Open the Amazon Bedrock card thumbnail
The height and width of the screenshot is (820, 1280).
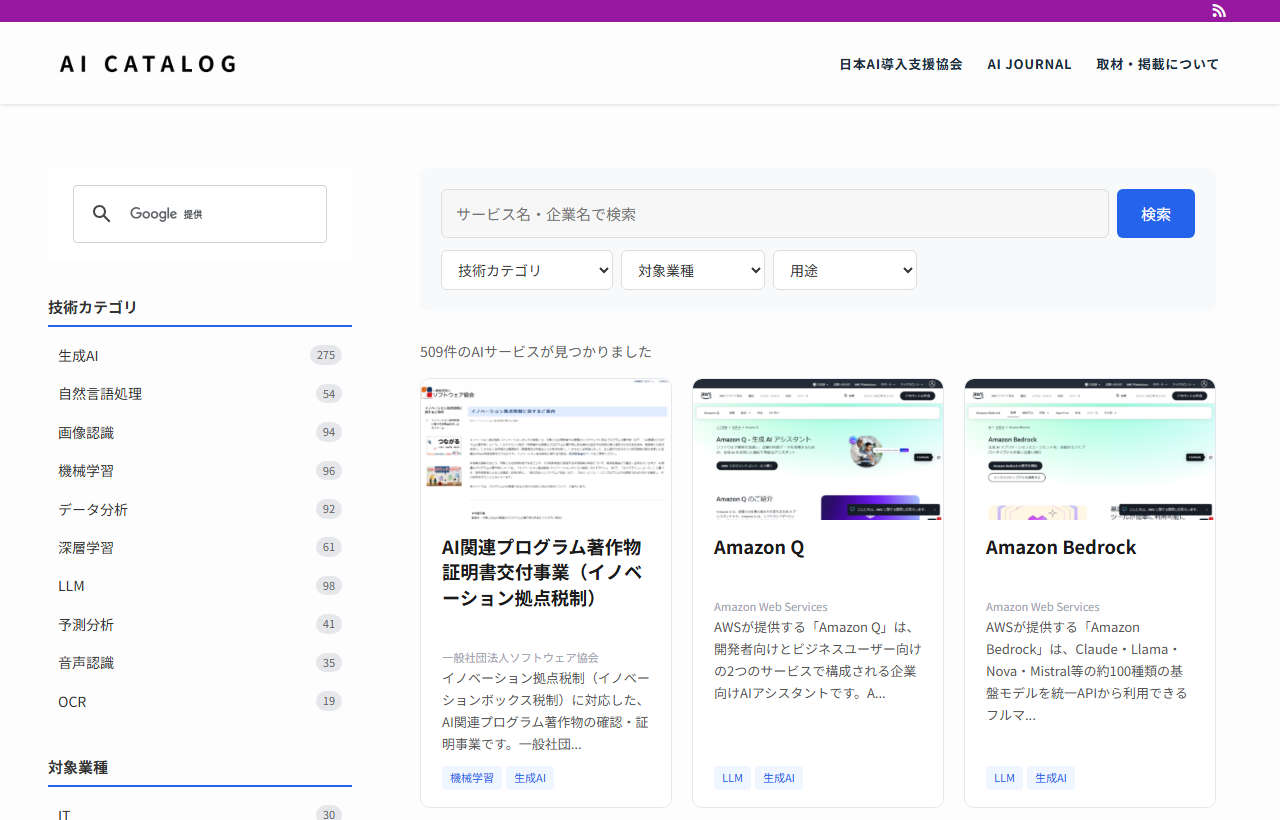pyautogui.click(x=1090, y=449)
